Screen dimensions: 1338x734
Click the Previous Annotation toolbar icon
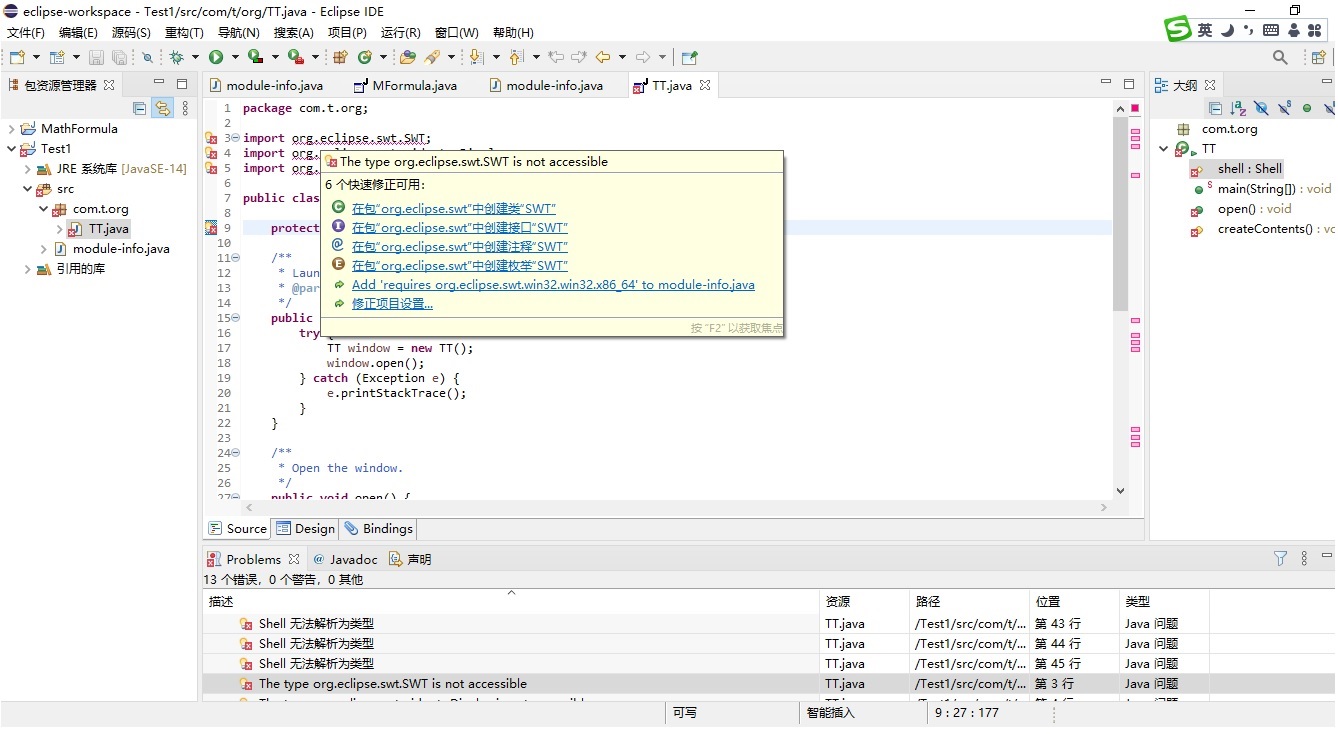[516, 57]
